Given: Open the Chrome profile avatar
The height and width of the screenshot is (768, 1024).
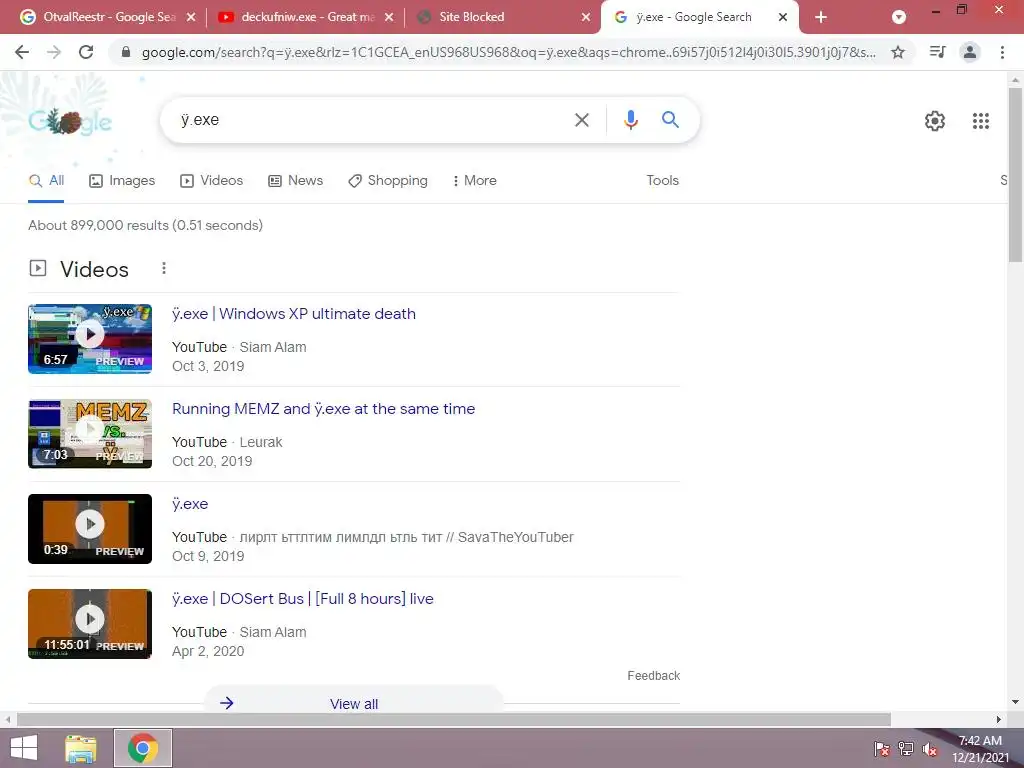Looking at the screenshot, I should [x=970, y=52].
